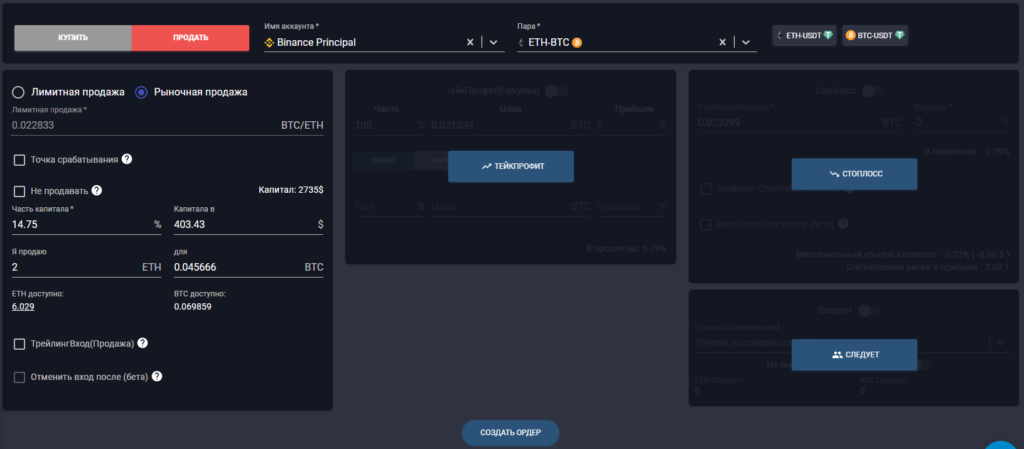Check the Не продавать checkbox
Viewport: 1024px width, 449px height.
tap(20, 191)
